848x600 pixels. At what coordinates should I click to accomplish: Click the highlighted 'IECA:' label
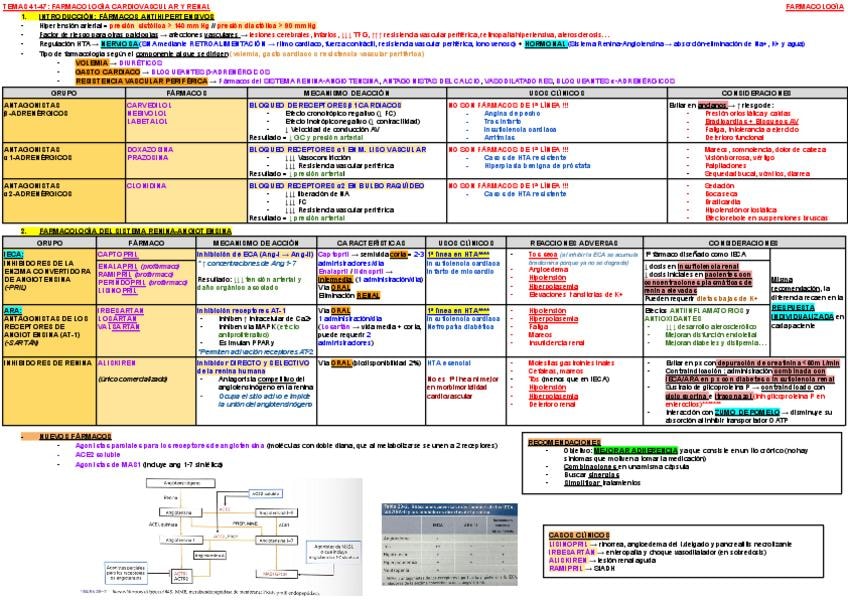tap(13, 254)
